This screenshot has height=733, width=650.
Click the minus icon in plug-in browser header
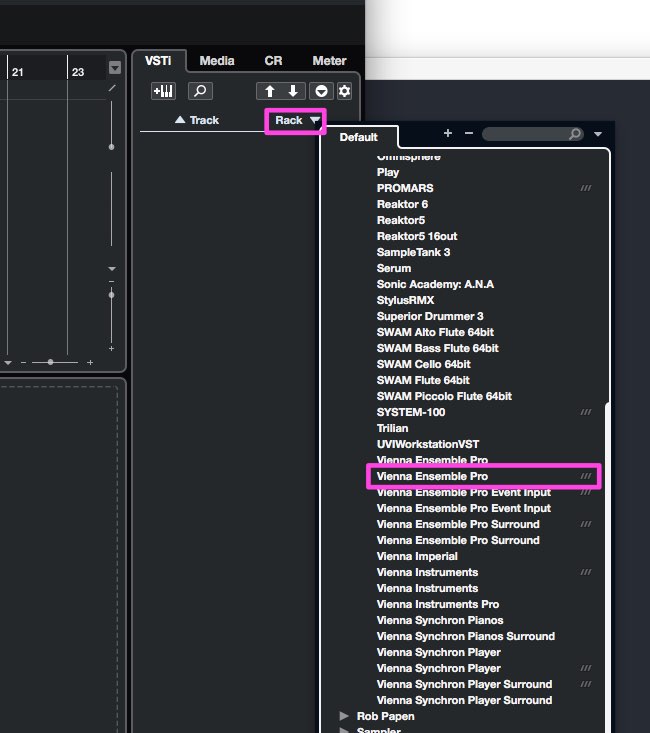point(469,133)
